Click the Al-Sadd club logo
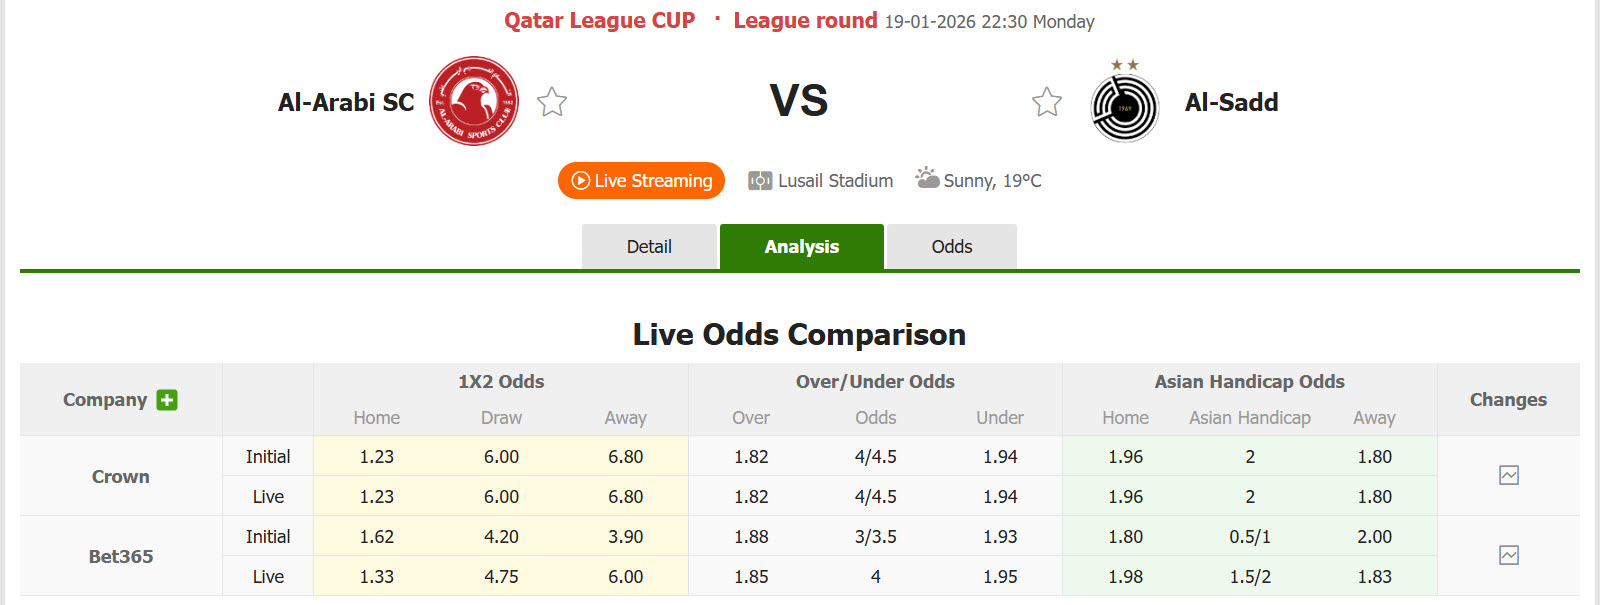 1123,103
